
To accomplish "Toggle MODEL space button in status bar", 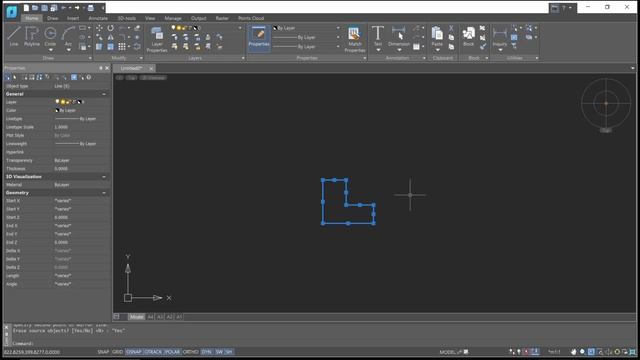I will pos(448,352).
